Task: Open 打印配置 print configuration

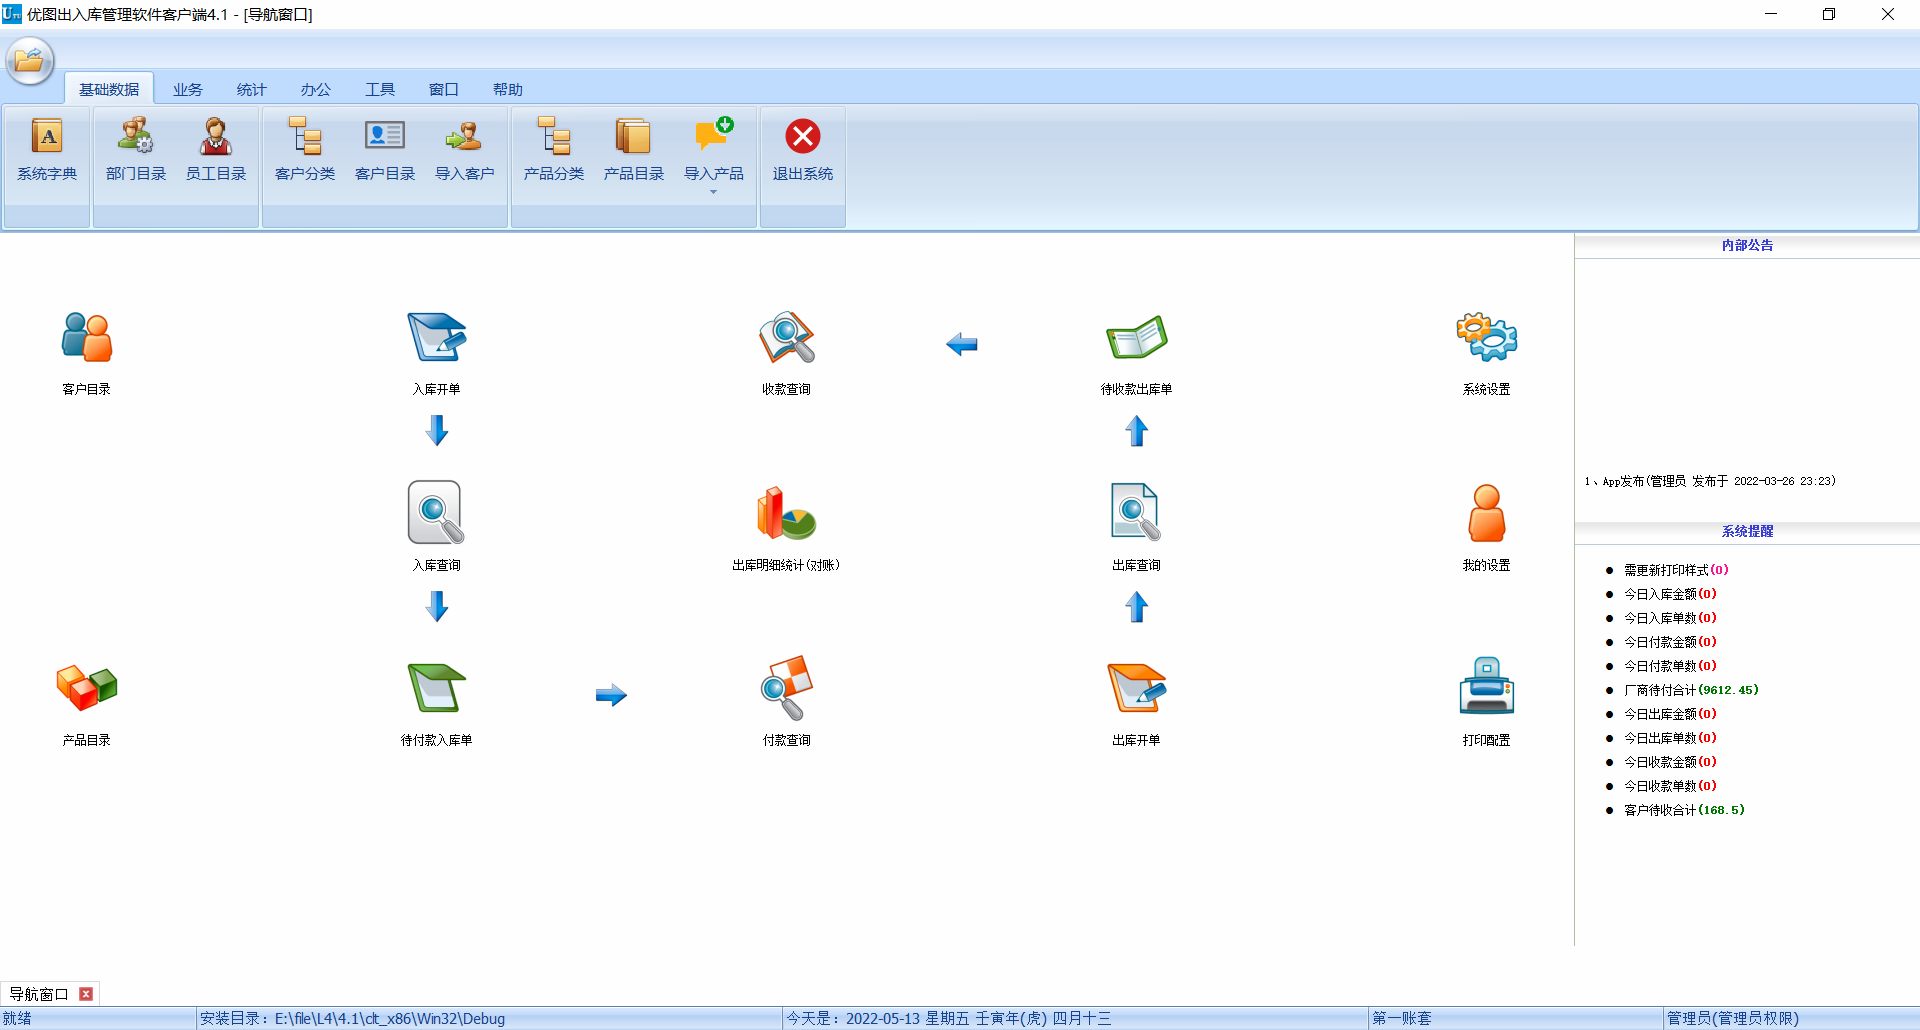Action: (1487, 702)
